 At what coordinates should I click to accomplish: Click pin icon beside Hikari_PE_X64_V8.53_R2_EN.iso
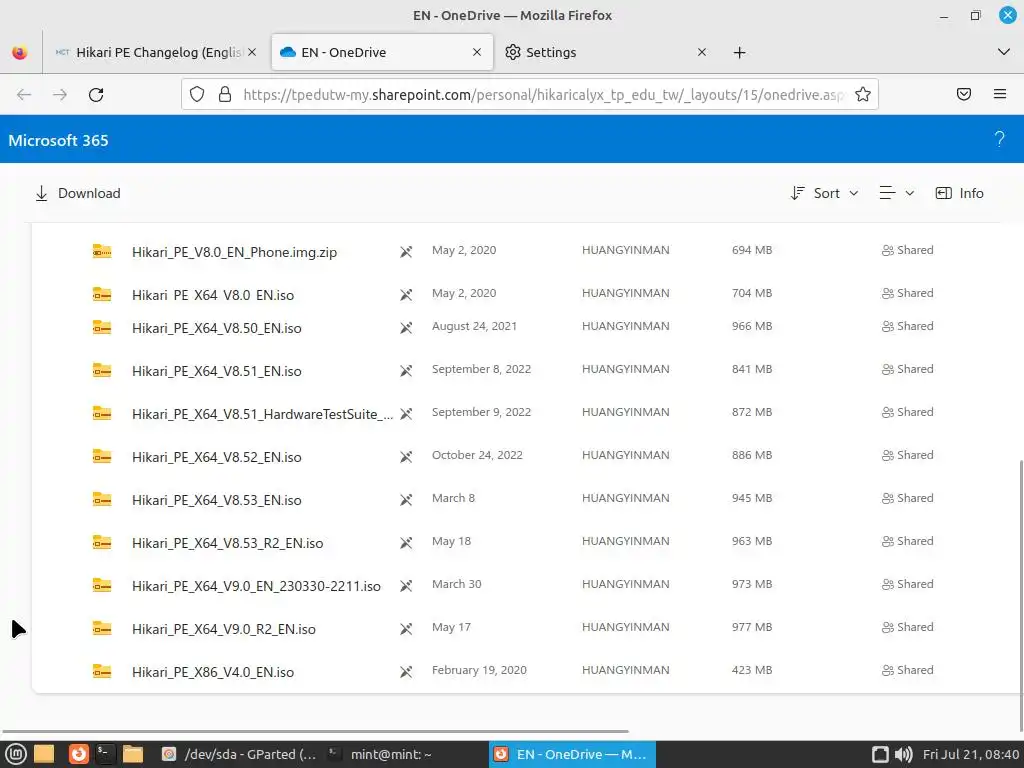406,543
